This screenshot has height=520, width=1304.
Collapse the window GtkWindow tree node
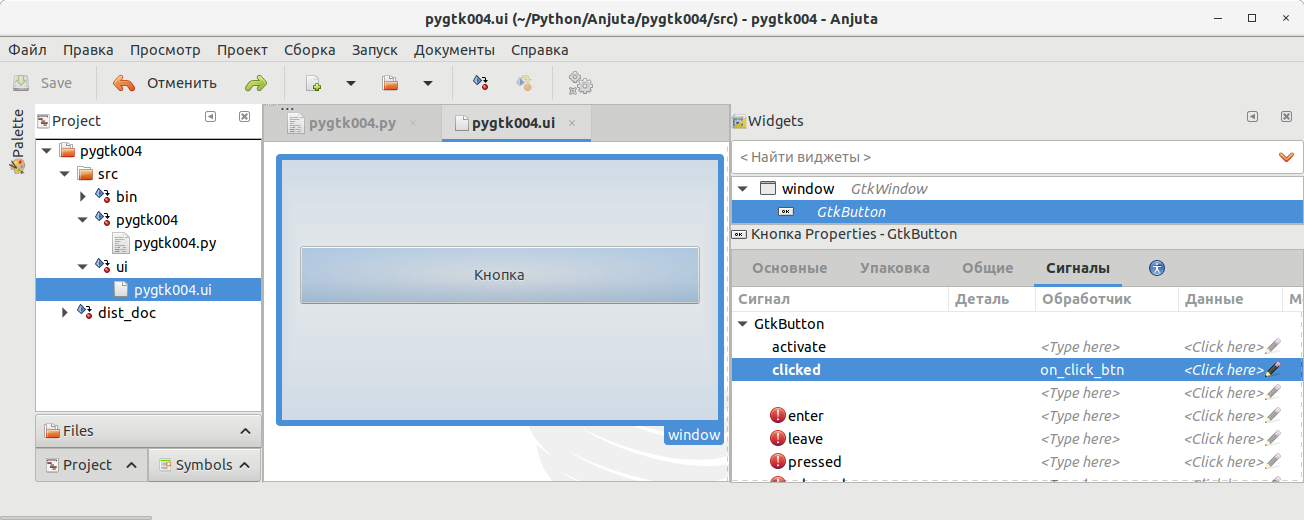tap(743, 188)
